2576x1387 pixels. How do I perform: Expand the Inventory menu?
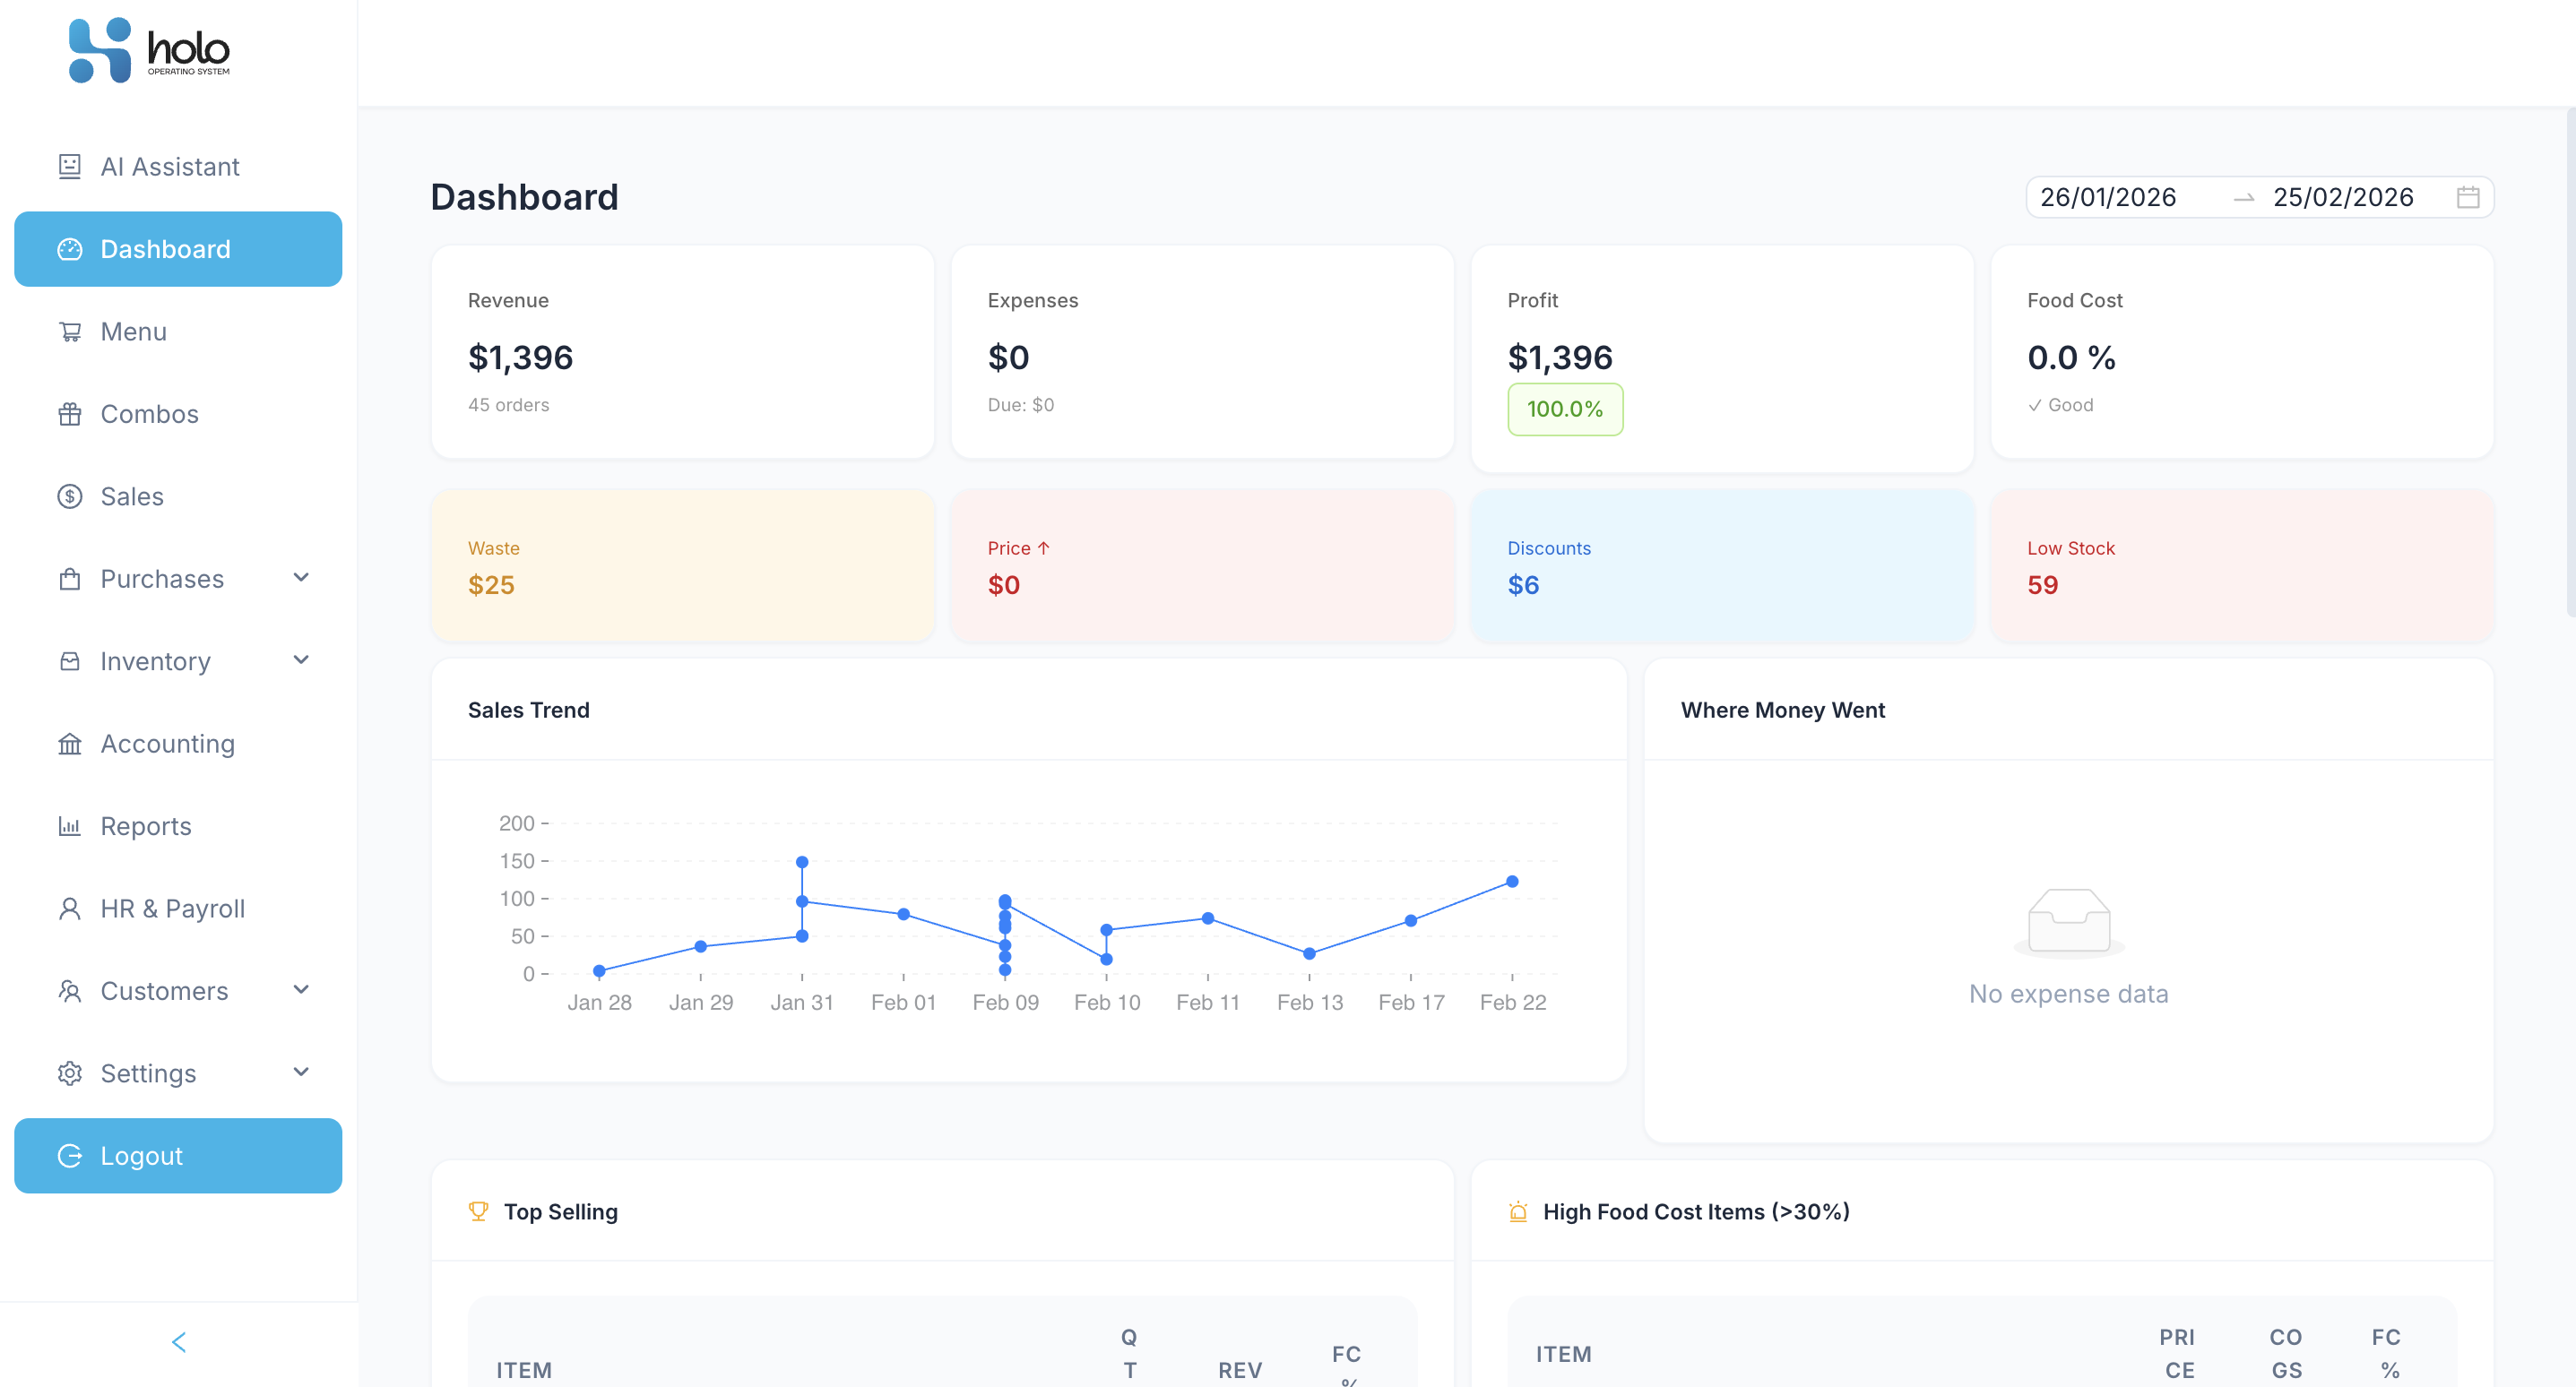point(302,660)
